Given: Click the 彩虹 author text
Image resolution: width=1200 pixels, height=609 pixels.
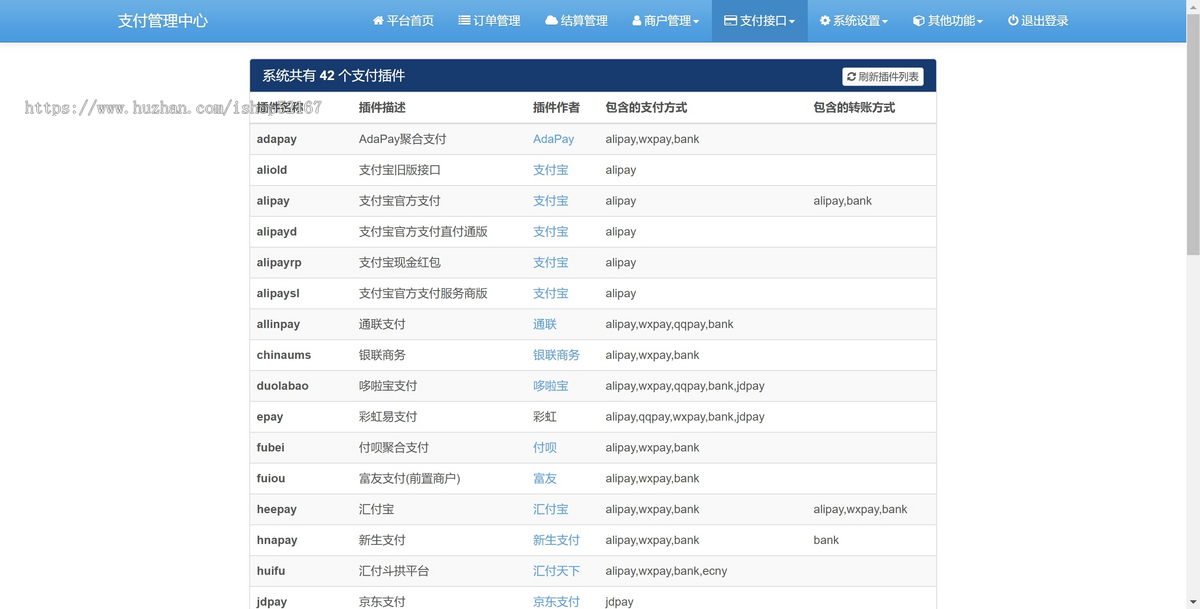Looking at the screenshot, I should coord(545,417).
